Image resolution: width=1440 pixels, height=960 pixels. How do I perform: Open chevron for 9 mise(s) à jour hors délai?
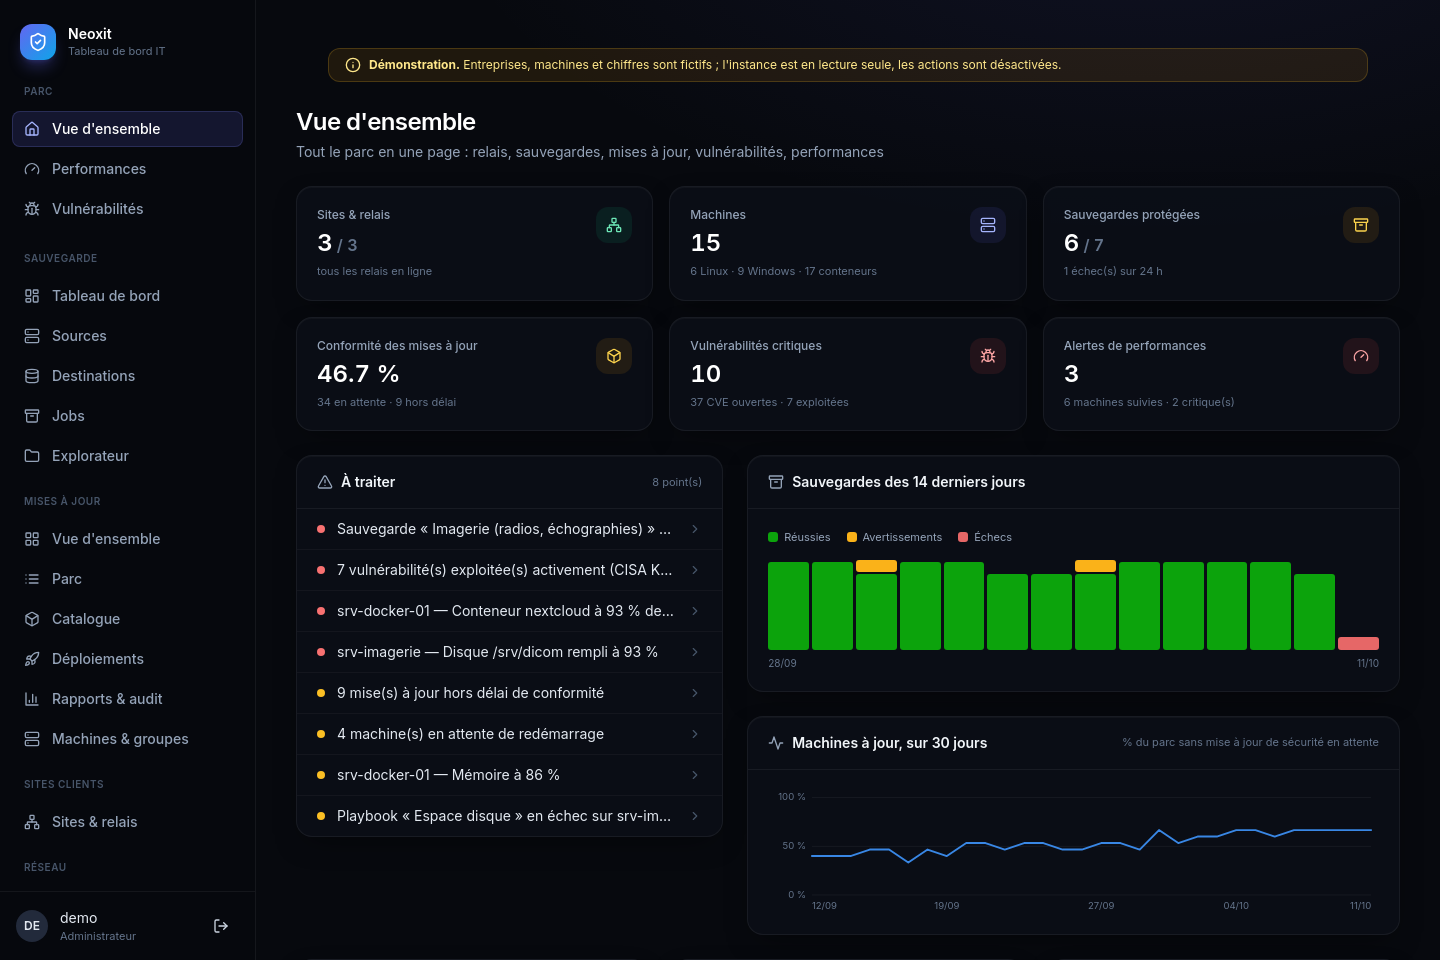pos(695,693)
